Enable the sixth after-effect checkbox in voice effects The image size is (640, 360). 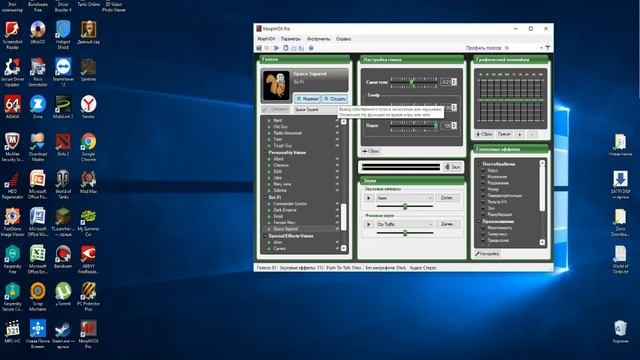coord(483,202)
